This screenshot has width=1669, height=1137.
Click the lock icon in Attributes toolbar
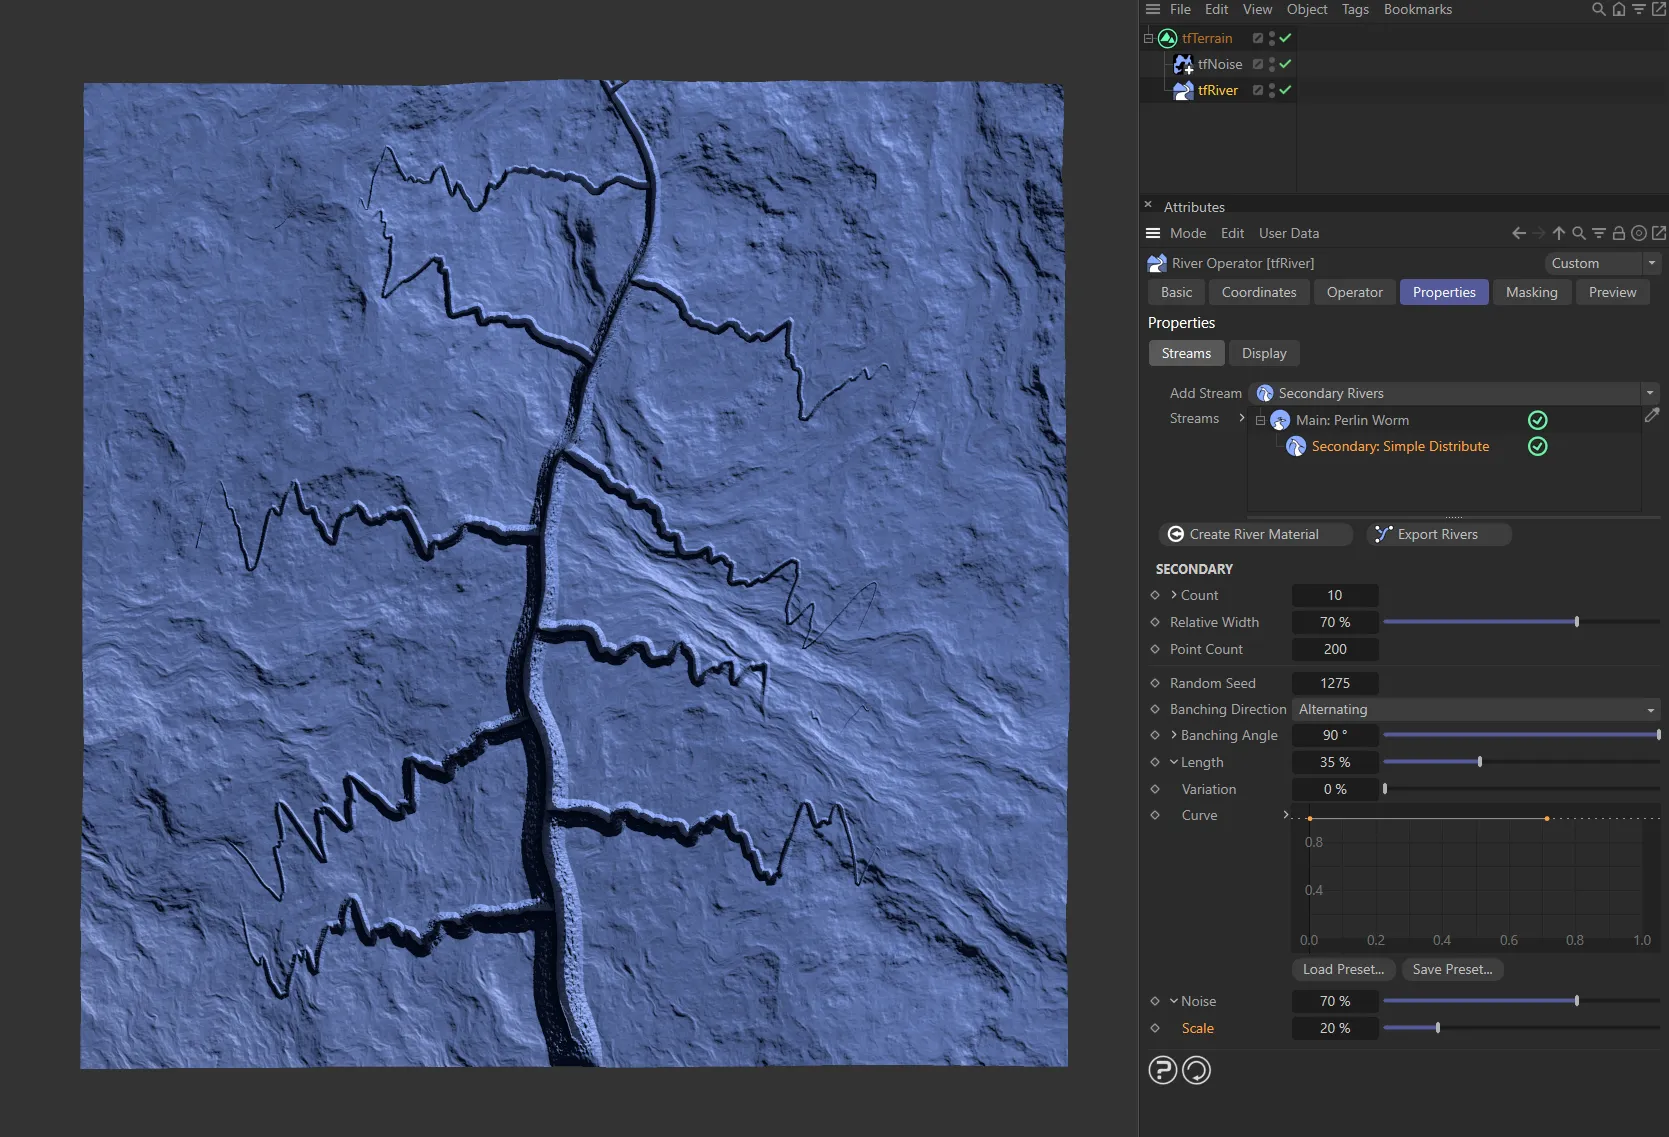pos(1618,233)
